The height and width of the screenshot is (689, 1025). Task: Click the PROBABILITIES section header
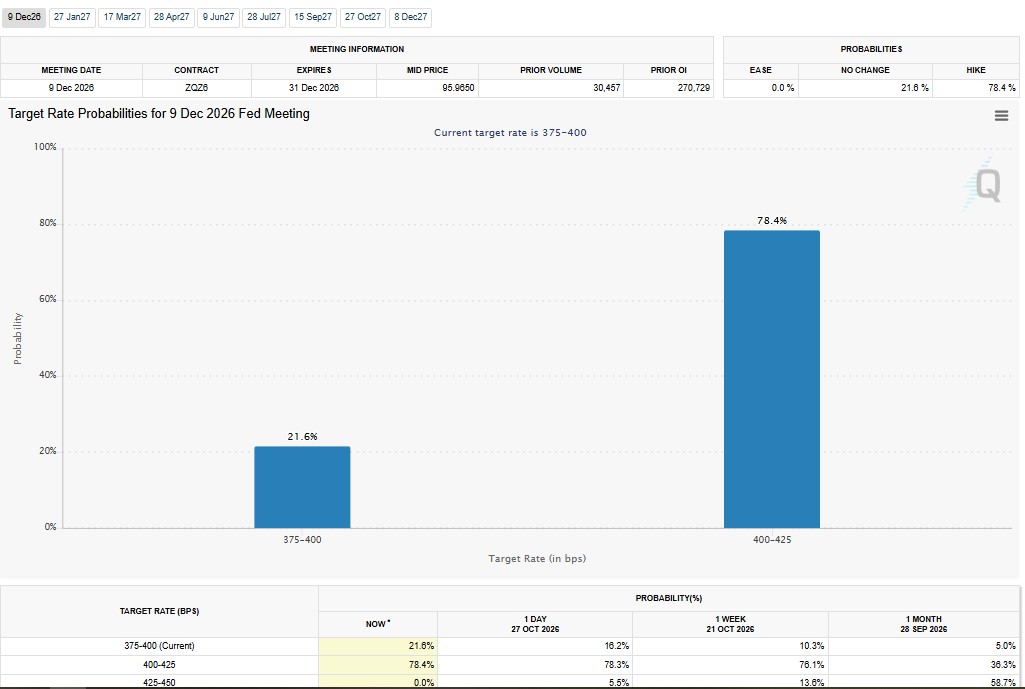click(x=871, y=49)
